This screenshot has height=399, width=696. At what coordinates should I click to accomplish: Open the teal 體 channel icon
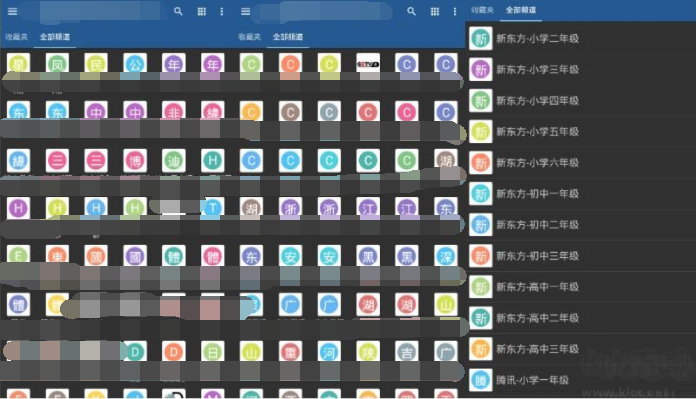click(x=174, y=256)
